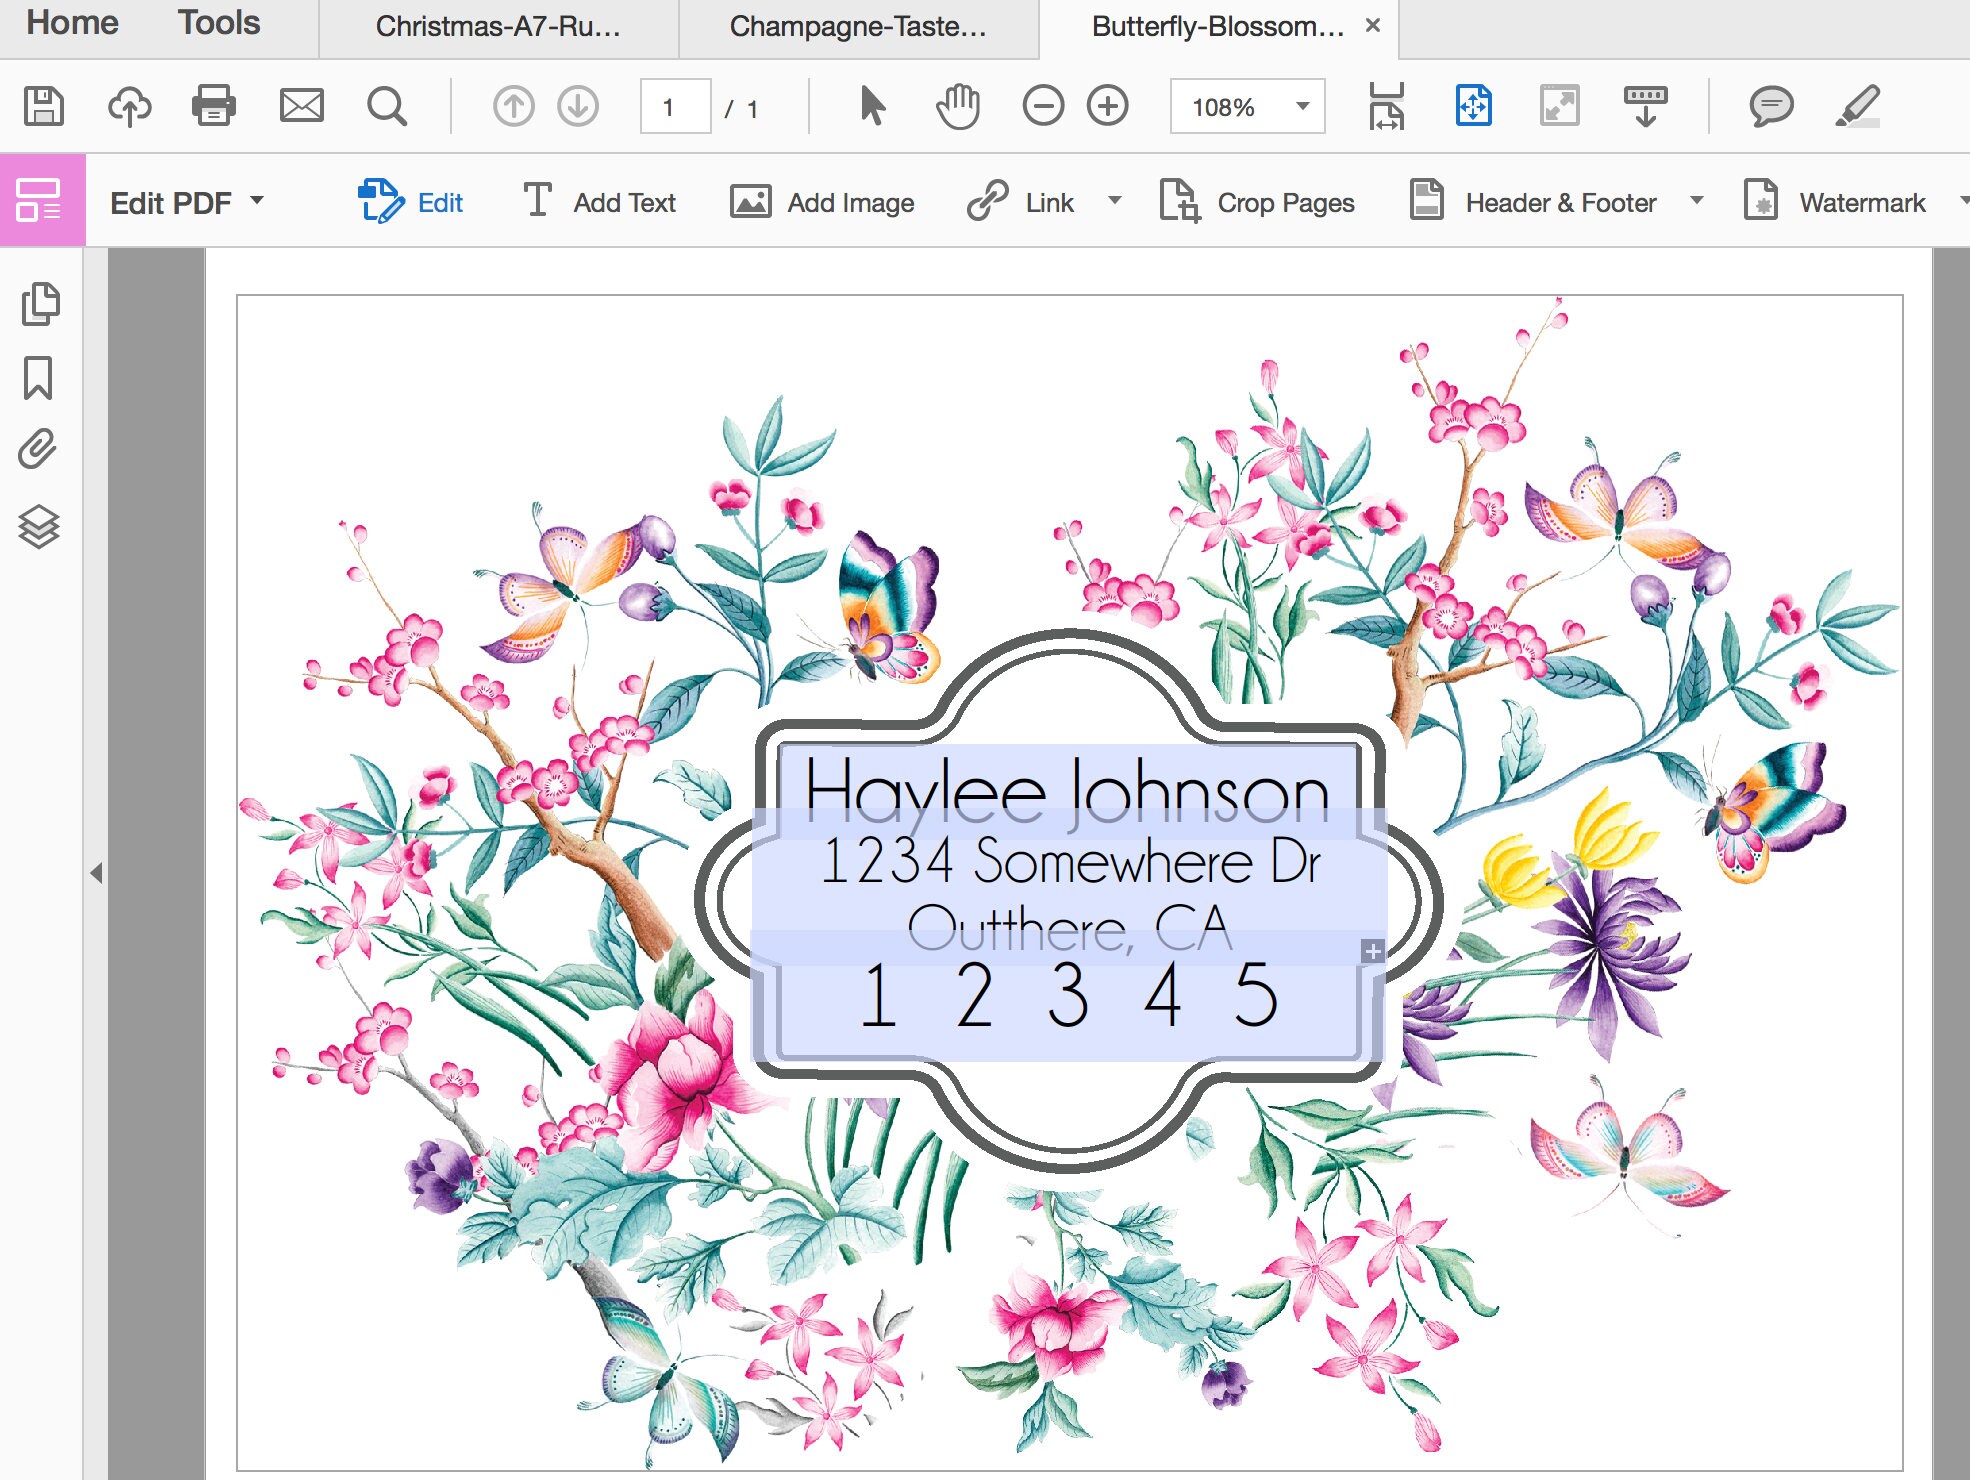
Task: Click the page number input field
Action: pyautogui.click(x=675, y=105)
